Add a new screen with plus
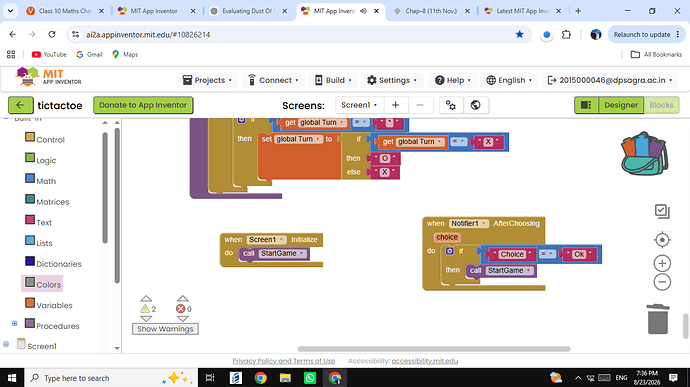 tap(395, 105)
